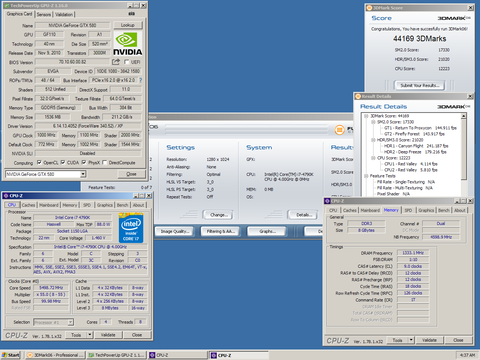The image size is (480, 360).
Task: Collapse the CPU Score tree node
Action: pyautogui.click(x=373, y=158)
